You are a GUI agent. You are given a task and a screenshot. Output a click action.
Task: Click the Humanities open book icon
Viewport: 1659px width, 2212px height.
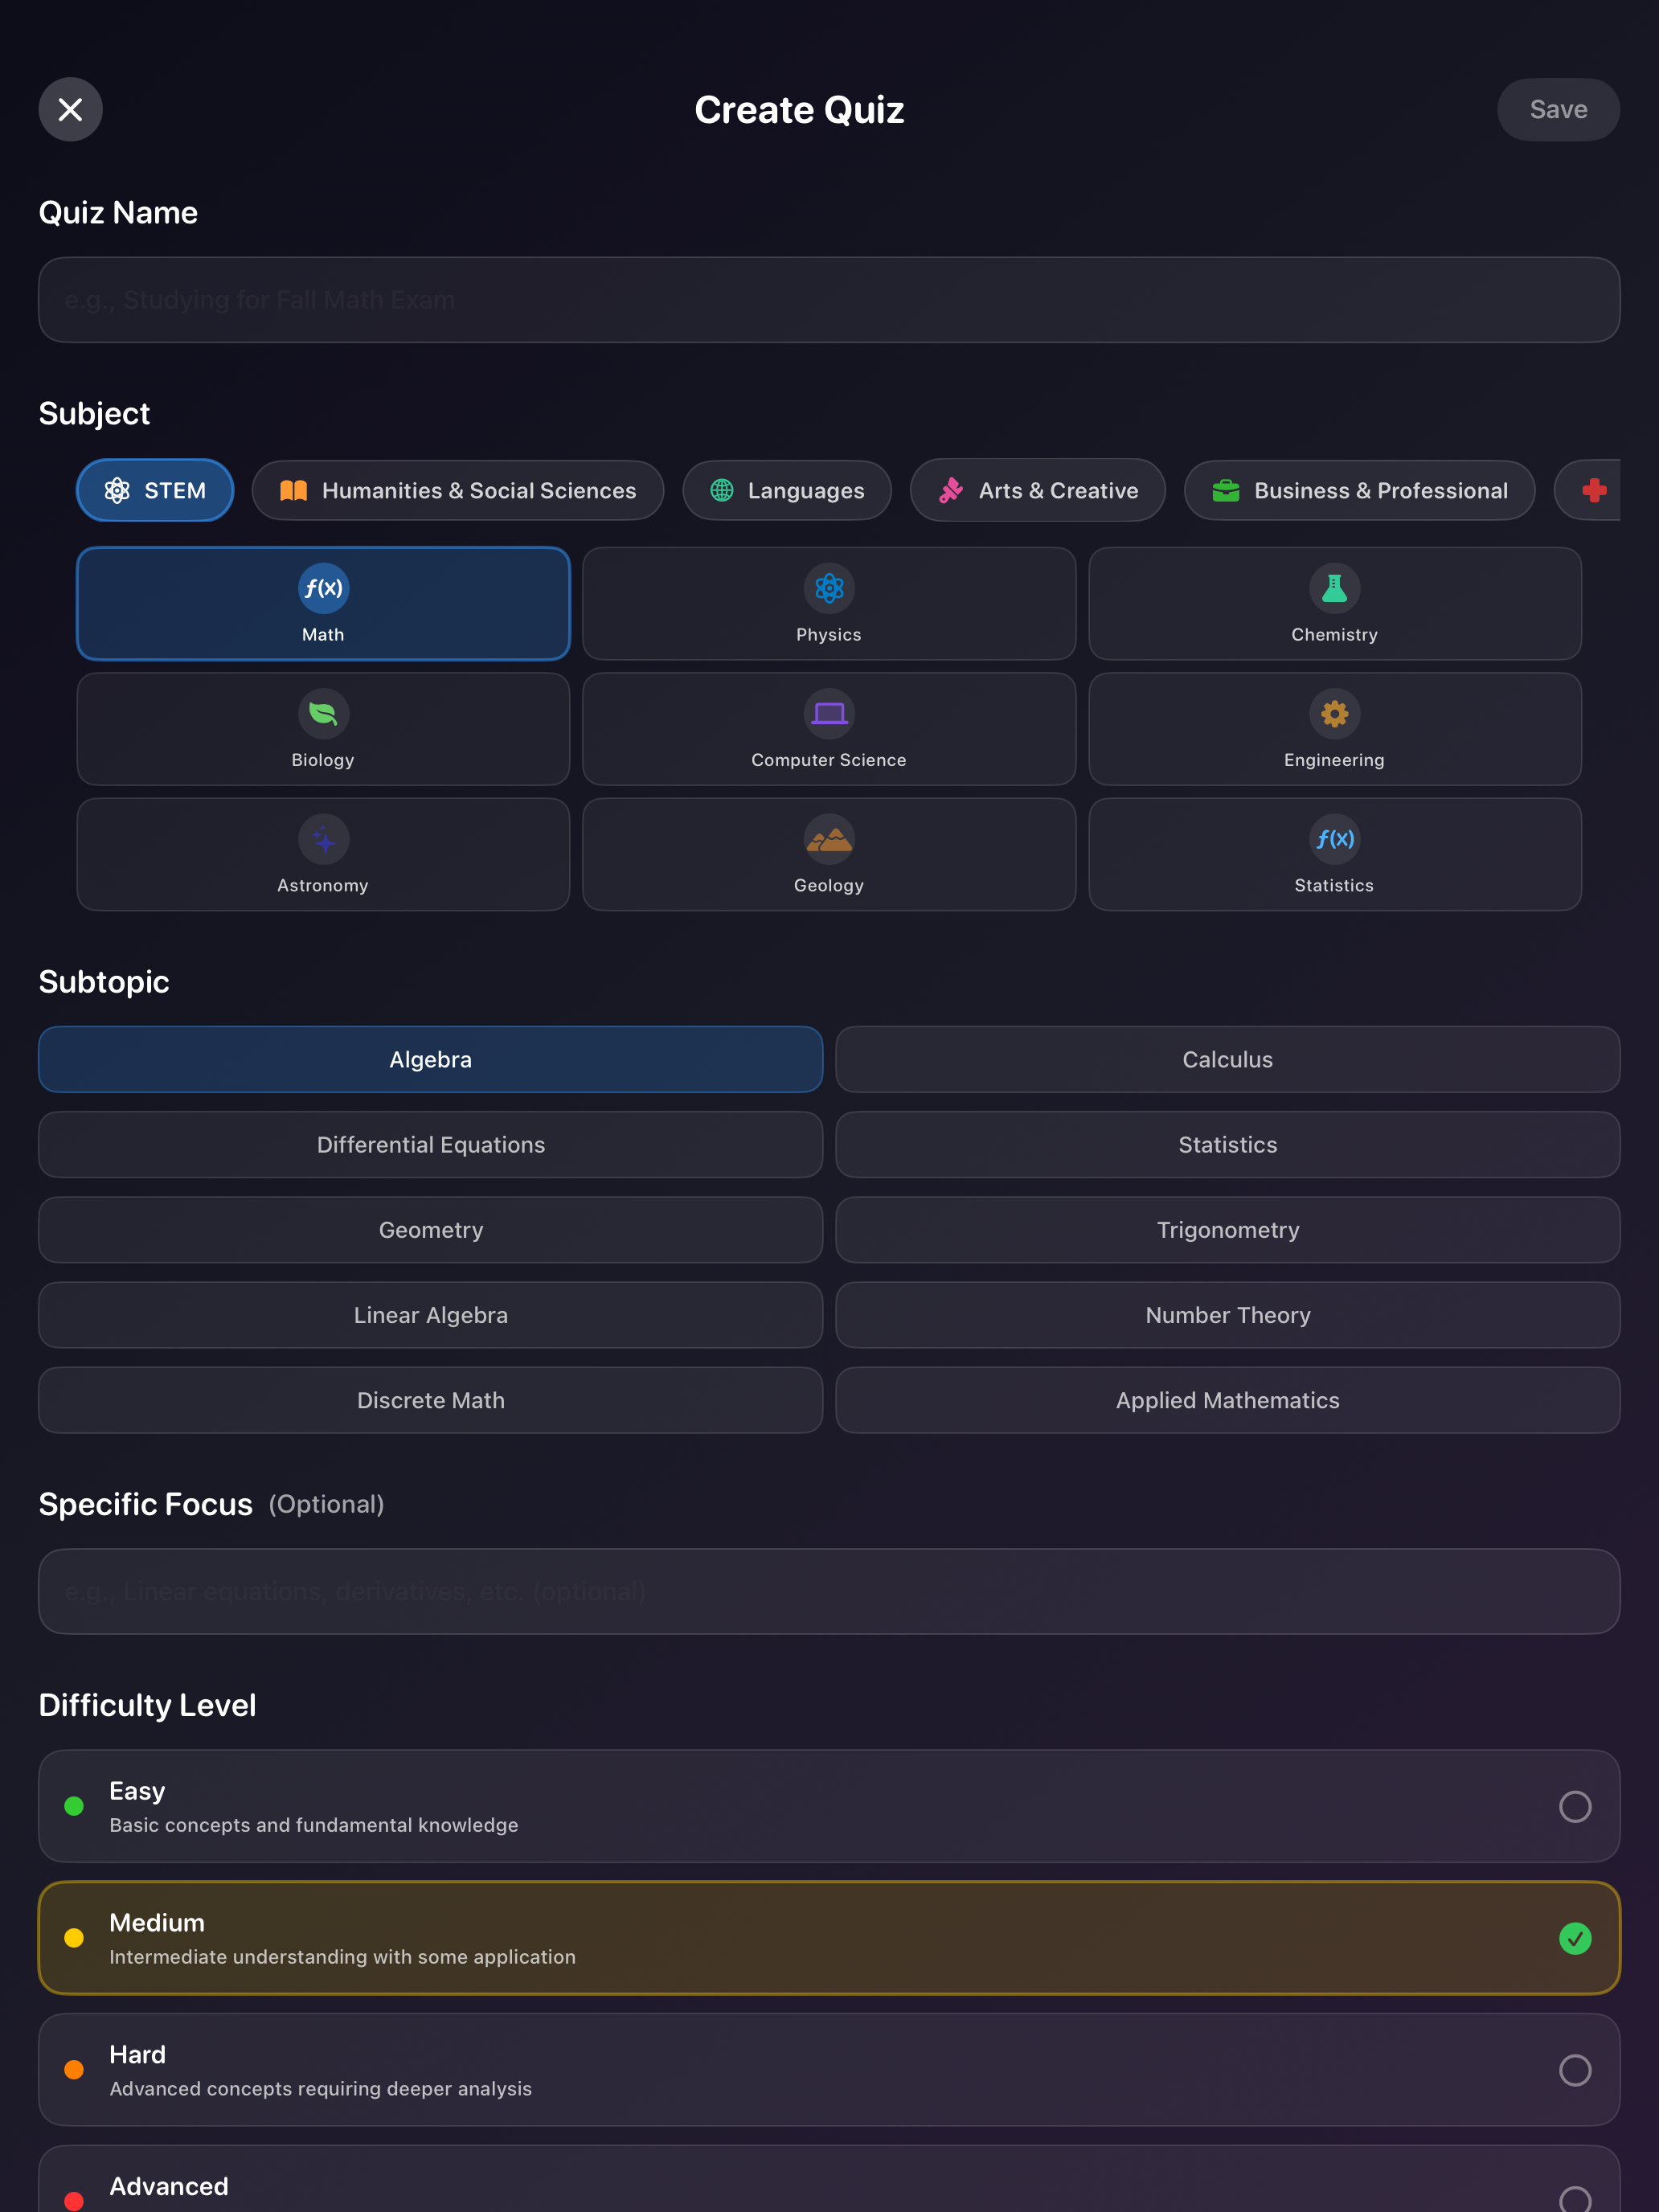coord(293,490)
